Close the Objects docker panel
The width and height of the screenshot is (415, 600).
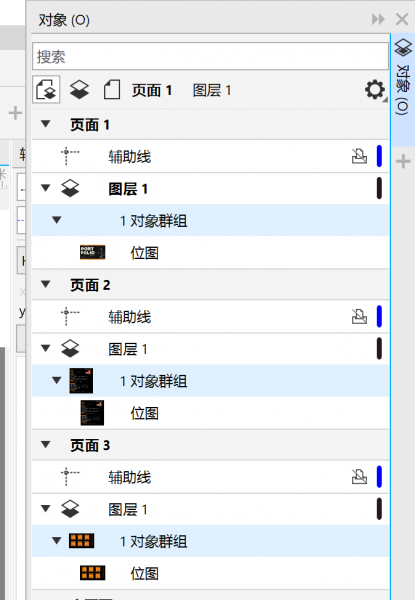[402, 19]
